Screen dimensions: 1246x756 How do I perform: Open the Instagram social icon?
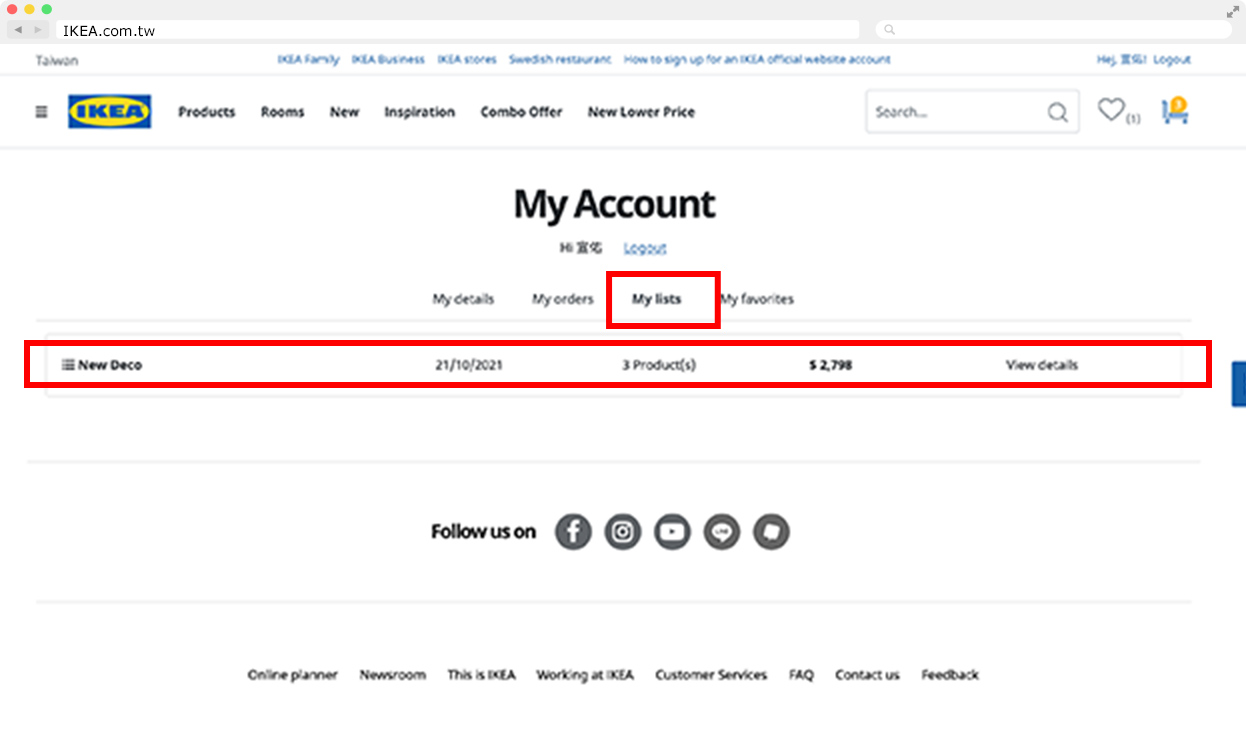pos(623,532)
